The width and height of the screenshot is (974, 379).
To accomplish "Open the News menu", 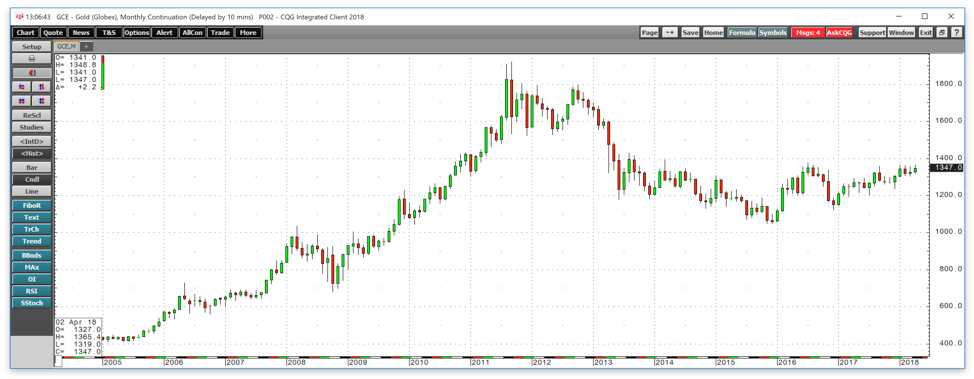I will 81,33.
